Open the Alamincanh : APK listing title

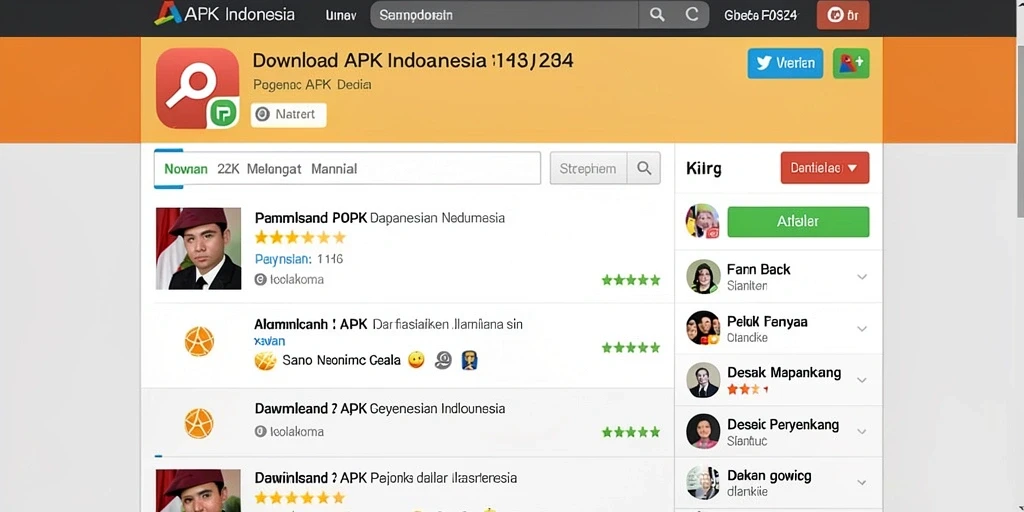388,324
